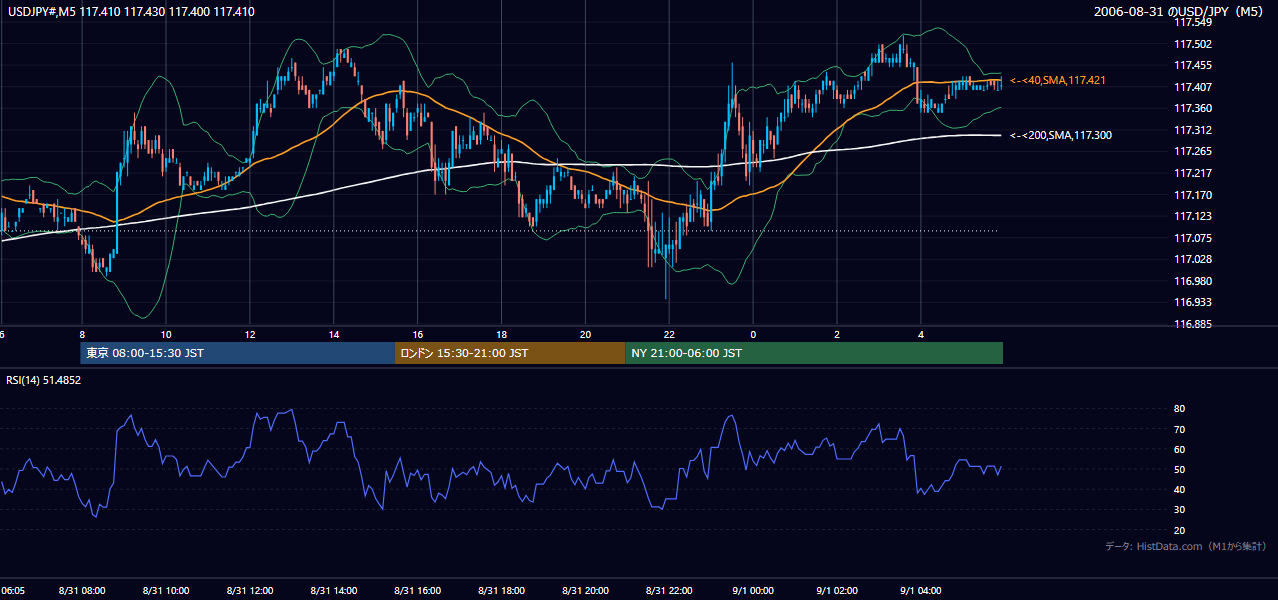Click price axis label 116.933
Viewport: 1278px width, 600px height.
[x=1191, y=302]
